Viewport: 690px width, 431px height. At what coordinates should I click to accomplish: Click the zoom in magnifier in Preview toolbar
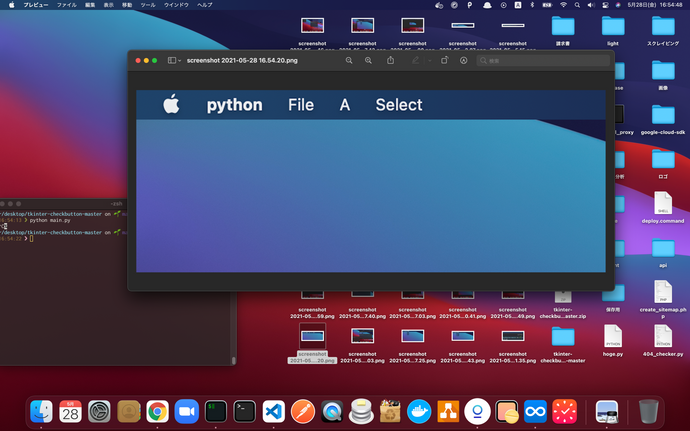pos(368,61)
